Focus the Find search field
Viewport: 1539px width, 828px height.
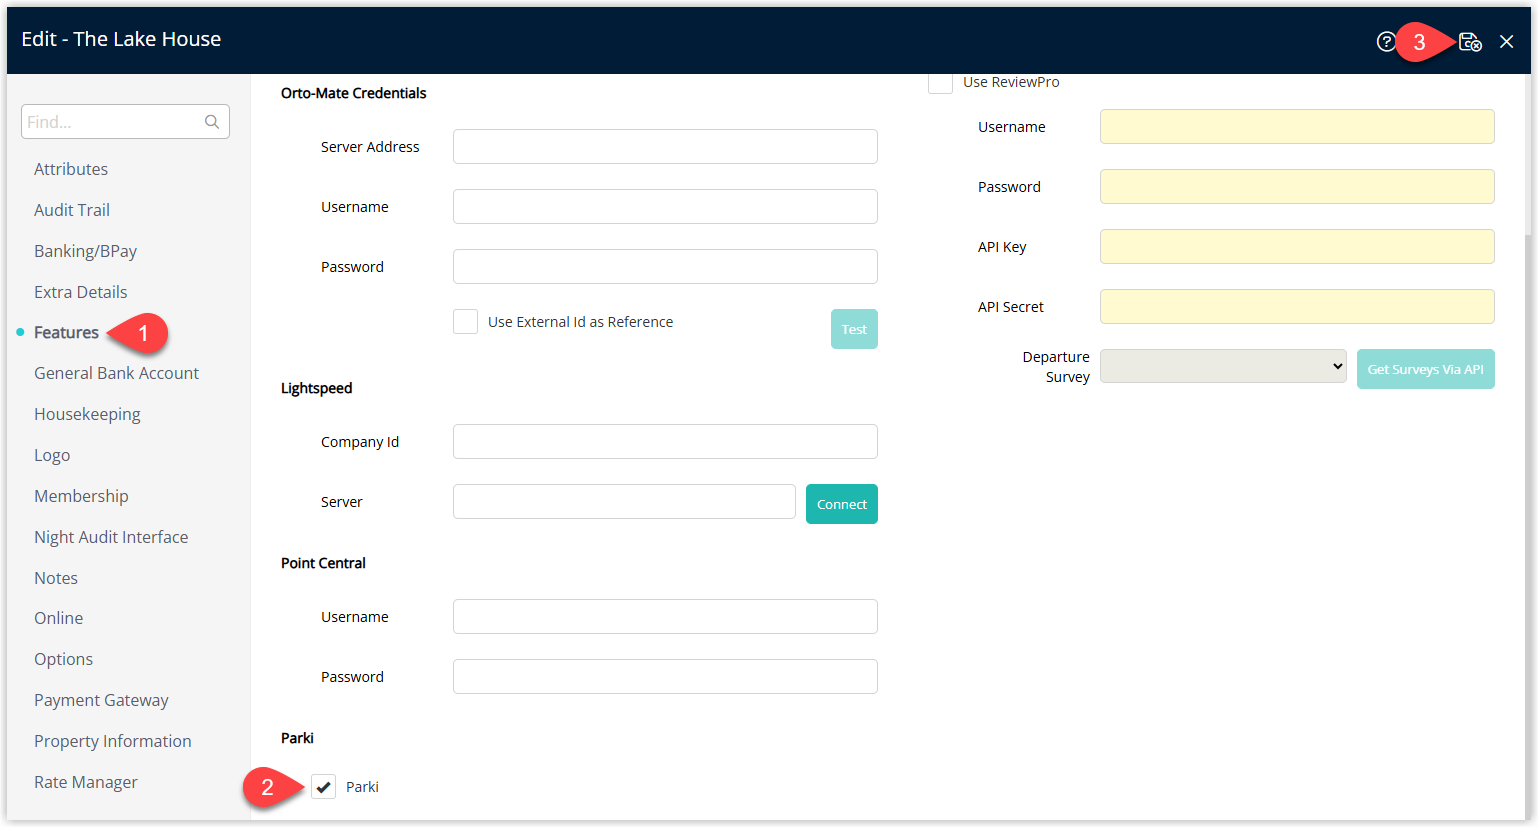(x=125, y=122)
